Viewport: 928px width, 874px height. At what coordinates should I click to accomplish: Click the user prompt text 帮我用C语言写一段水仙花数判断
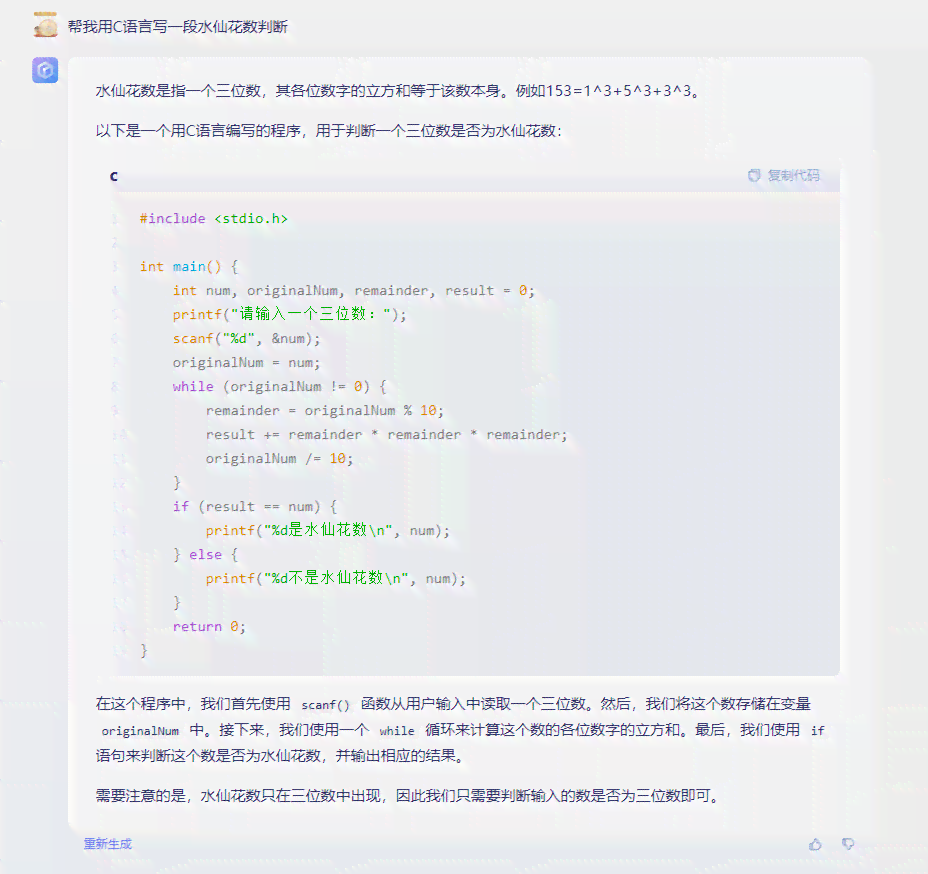coord(178,27)
